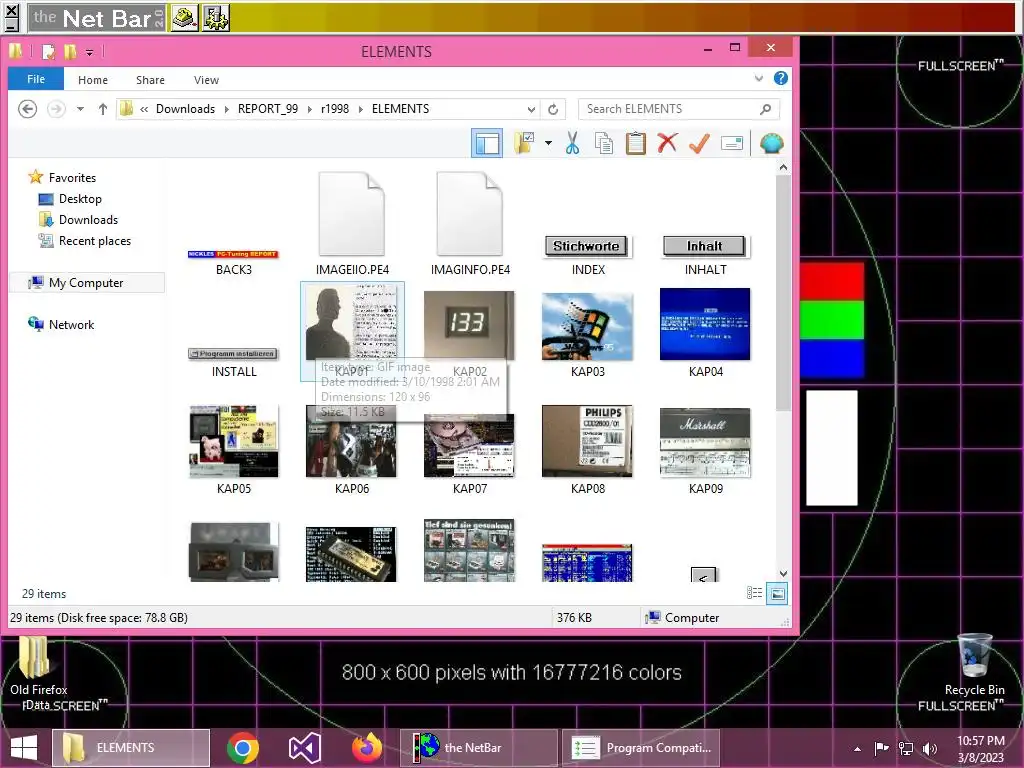This screenshot has width=1024, height=768.
Task: Go up one folder level arrow
Action: (103, 109)
